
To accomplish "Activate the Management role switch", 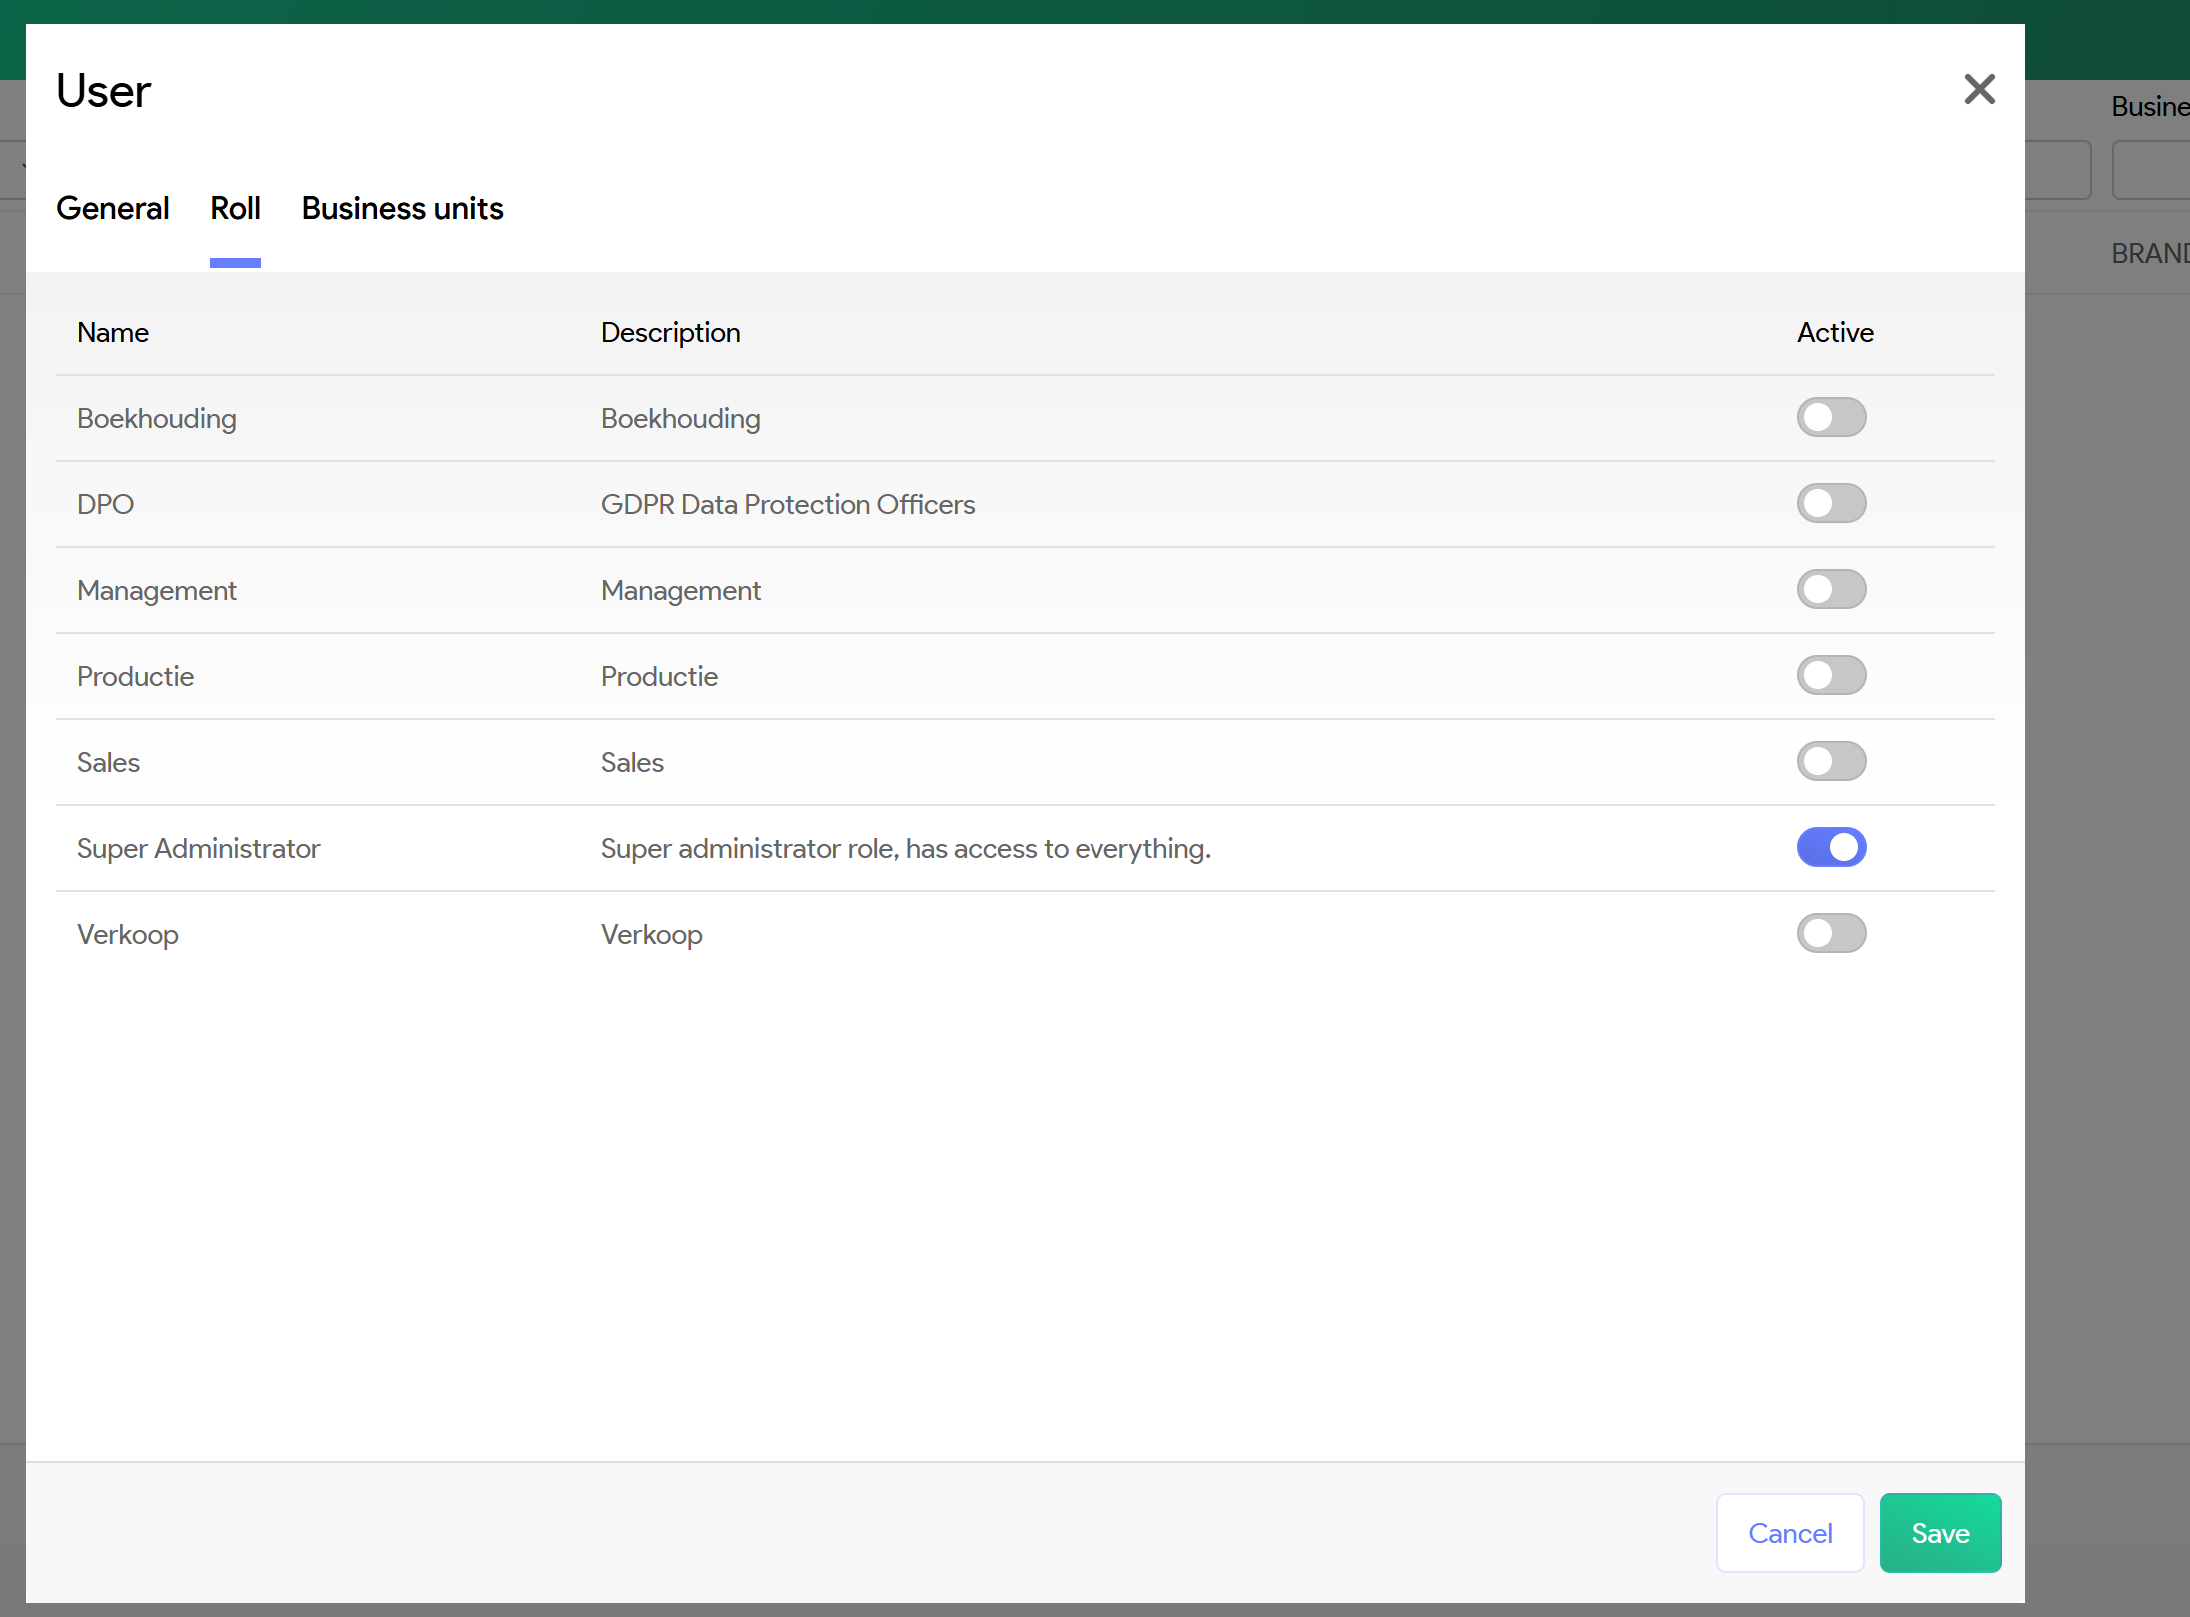I will click(1830, 590).
